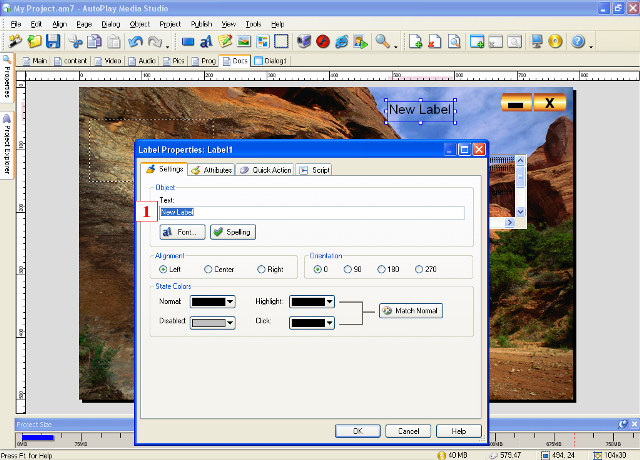The width and height of the screenshot is (640, 460).
Task: Insert an Image object from toolbar
Action: (x=244, y=42)
